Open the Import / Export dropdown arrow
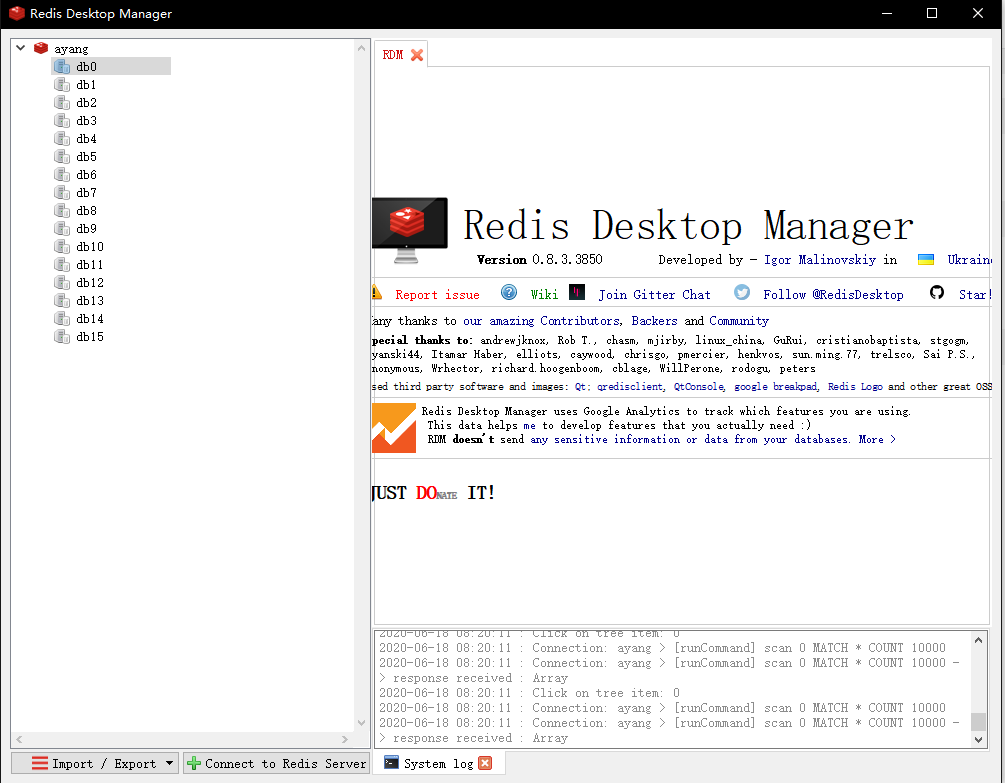Screen dimensions: 1005x783 tap(170, 763)
